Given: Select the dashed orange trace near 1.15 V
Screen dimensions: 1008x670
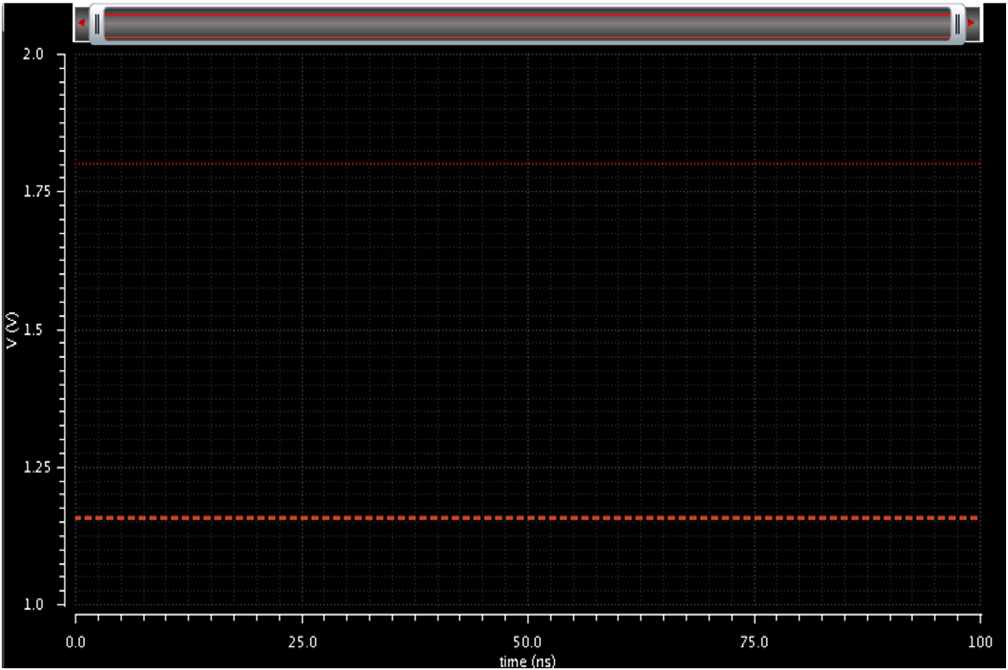Looking at the screenshot, I should tap(527, 518).
